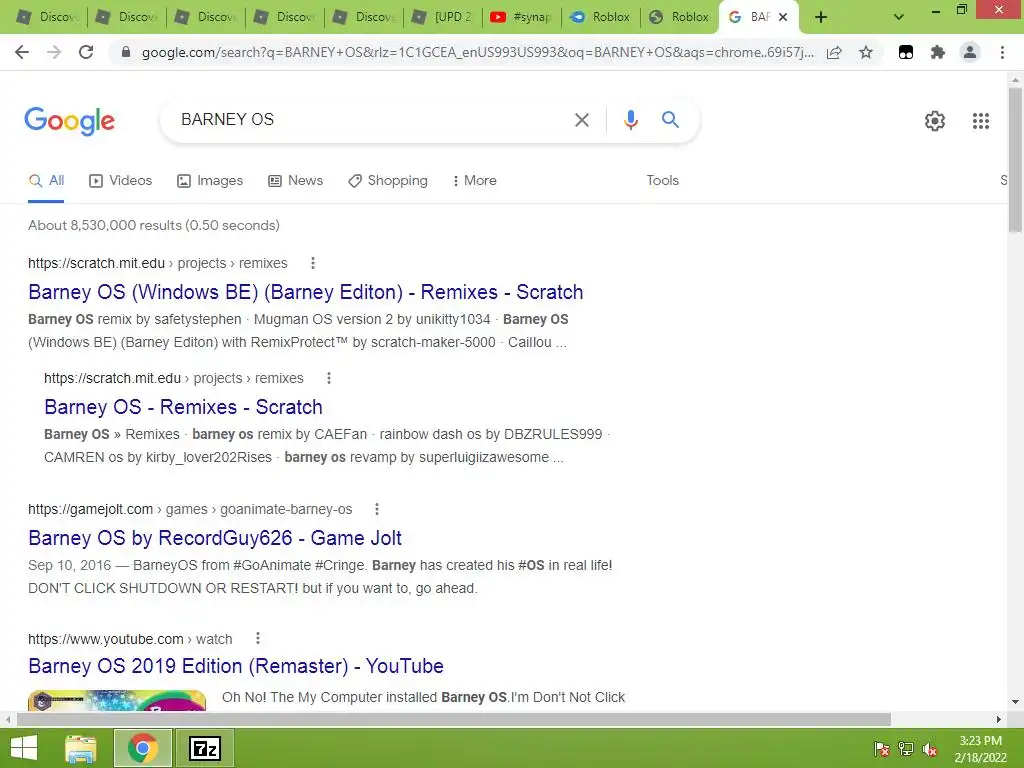This screenshot has width=1024, height=768.
Task: Open the YouTube result video thumbnail
Action: [117, 700]
